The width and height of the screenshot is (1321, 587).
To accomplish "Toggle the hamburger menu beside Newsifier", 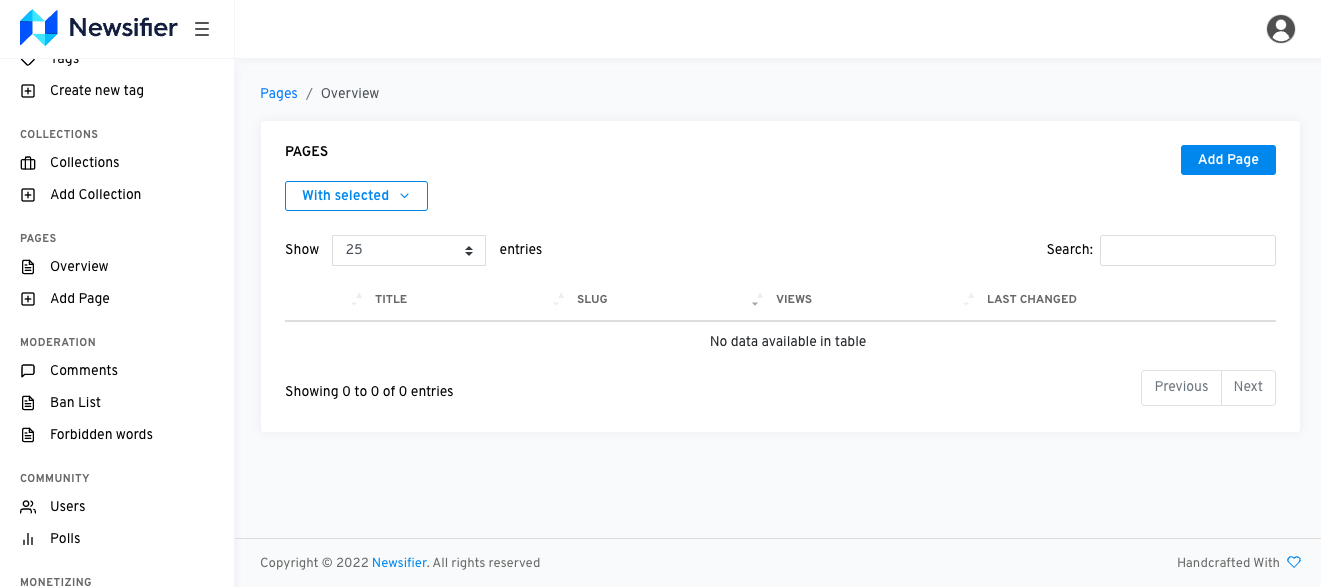I will pos(202,29).
